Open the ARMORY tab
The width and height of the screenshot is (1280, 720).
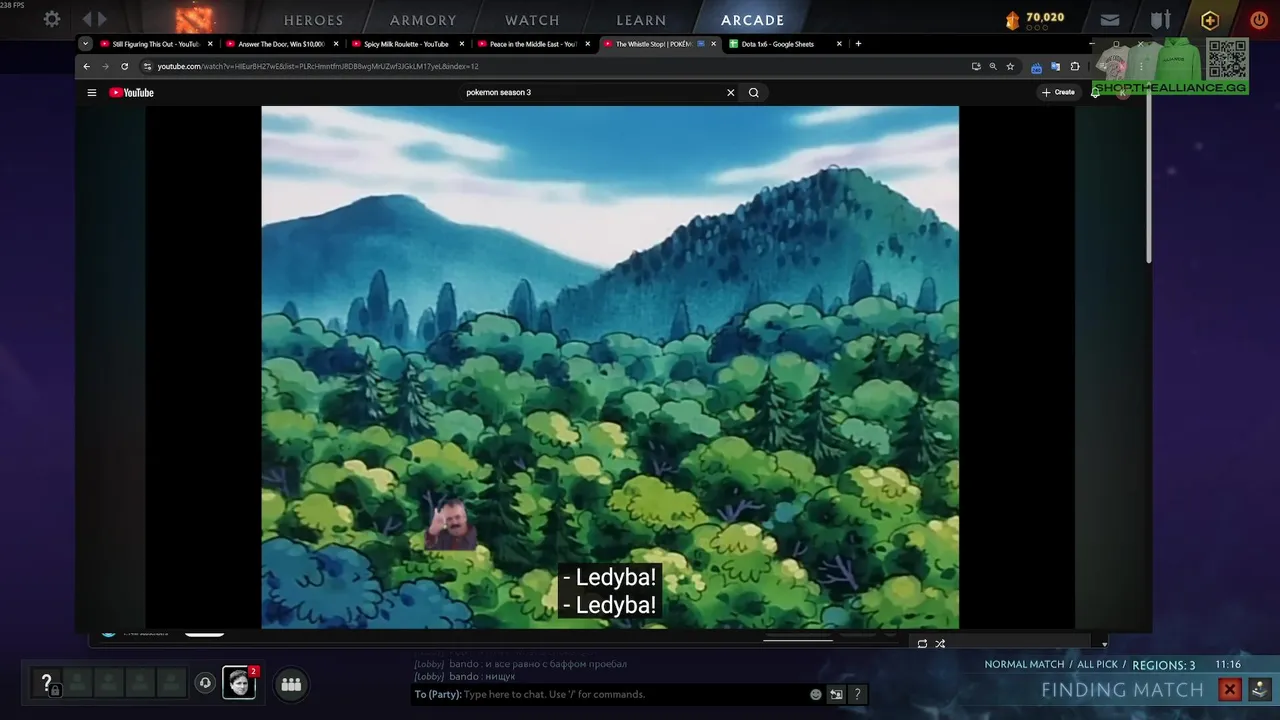click(423, 20)
